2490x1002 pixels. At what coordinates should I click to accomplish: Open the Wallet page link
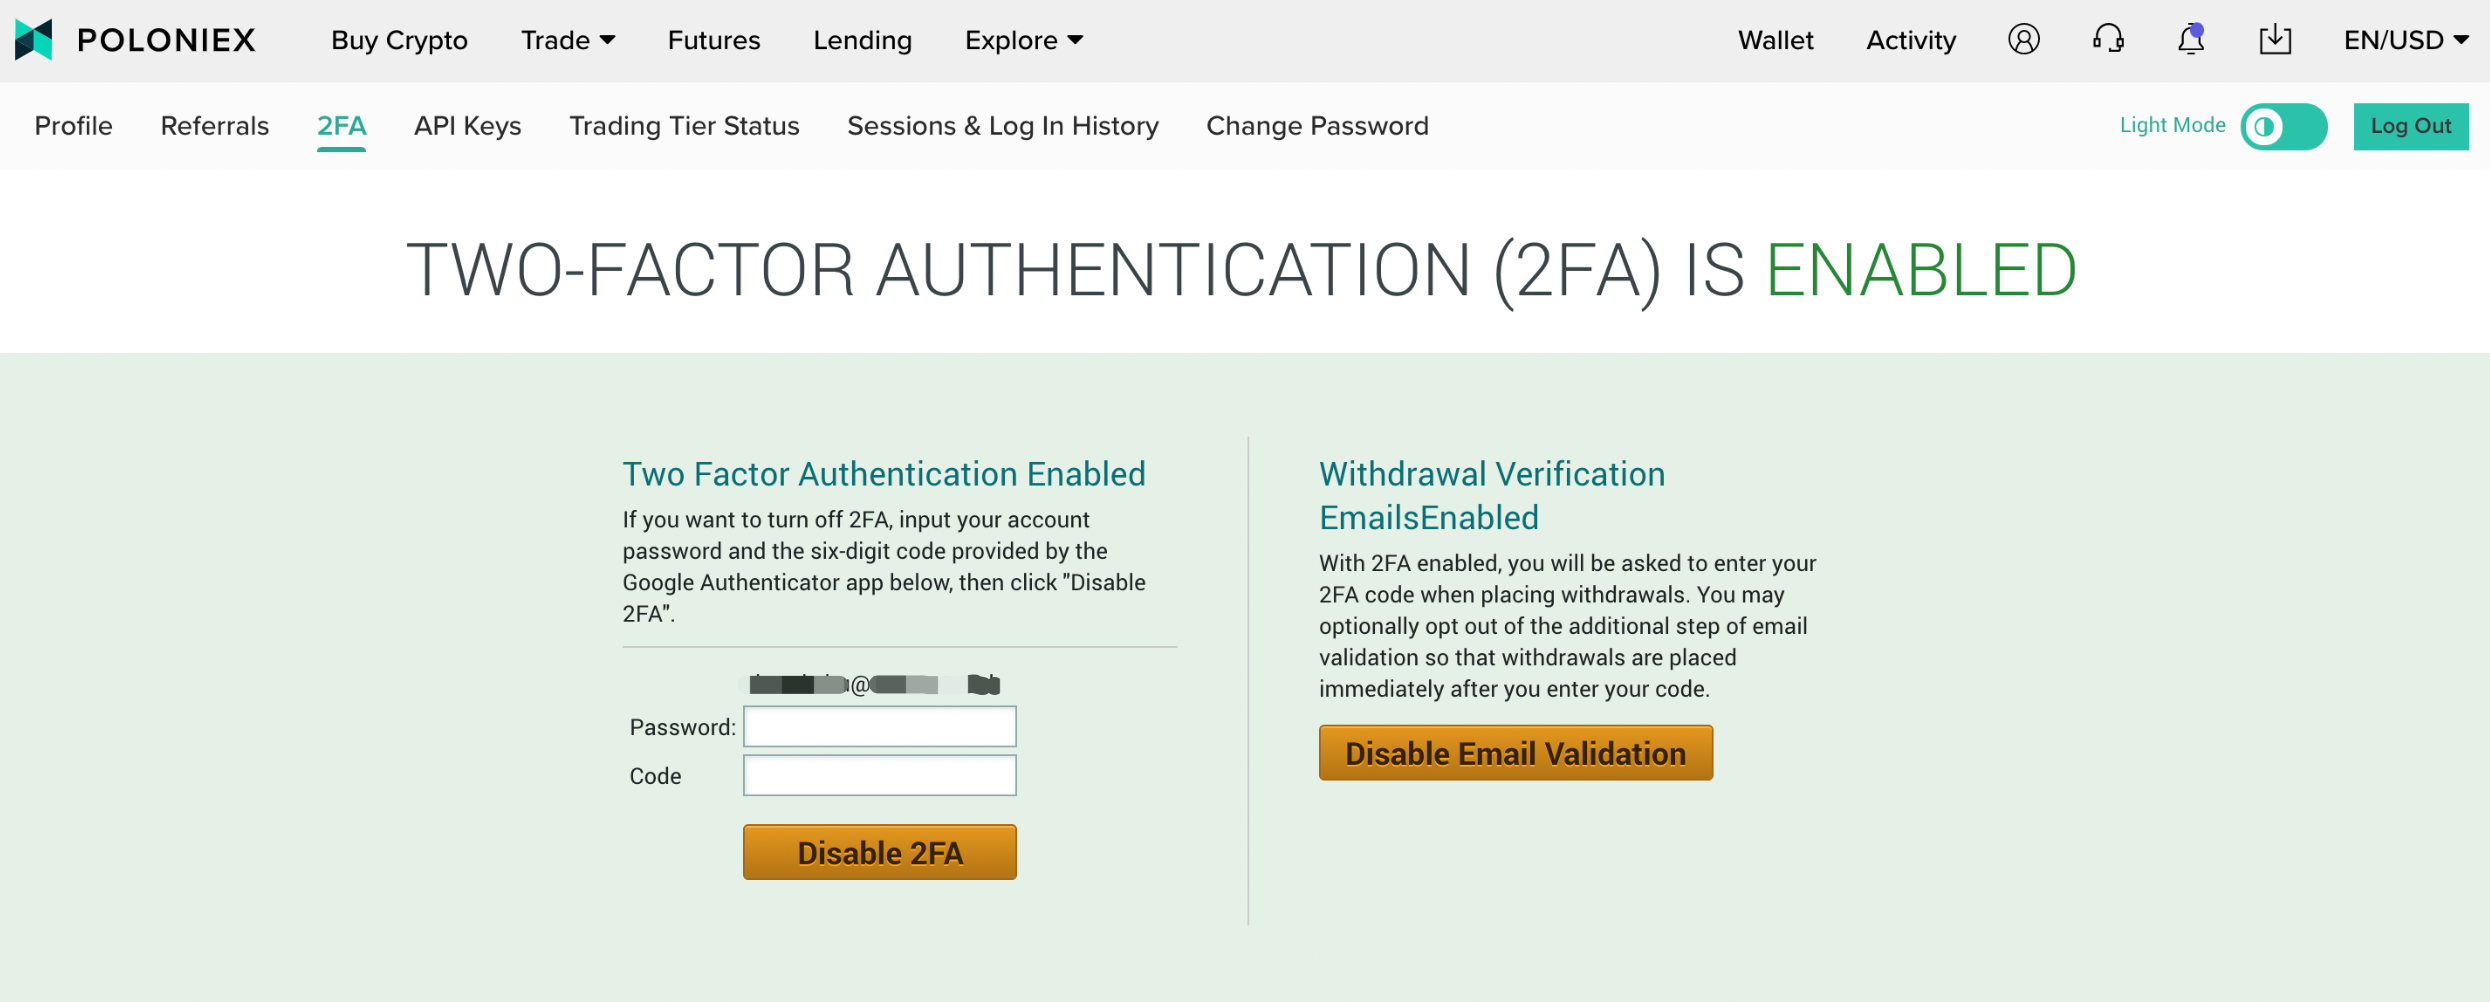tap(1775, 40)
